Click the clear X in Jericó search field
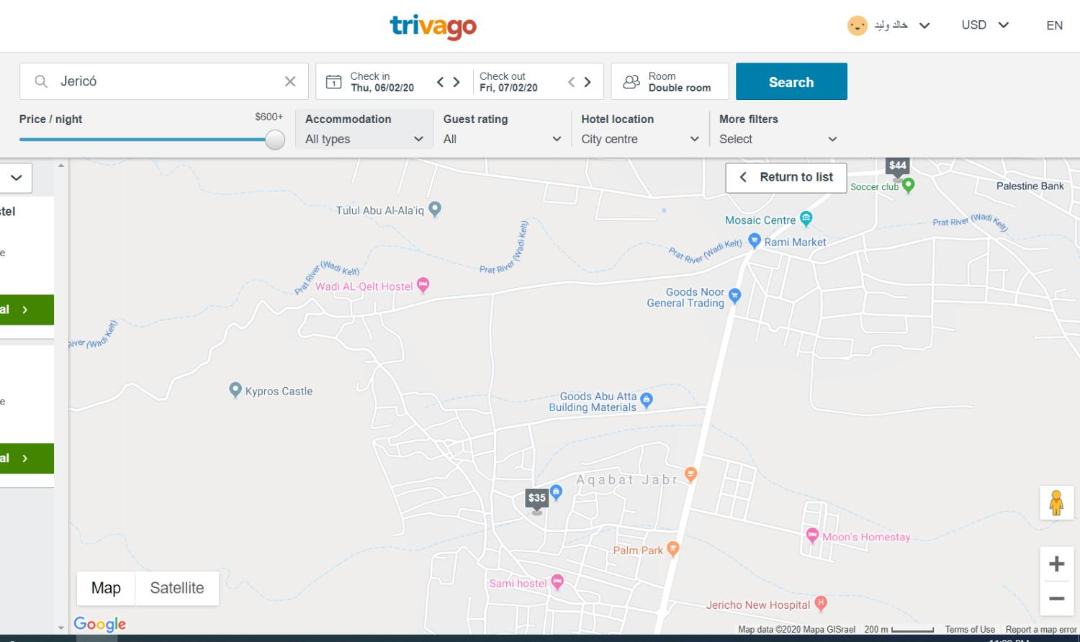 pyautogui.click(x=290, y=82)
